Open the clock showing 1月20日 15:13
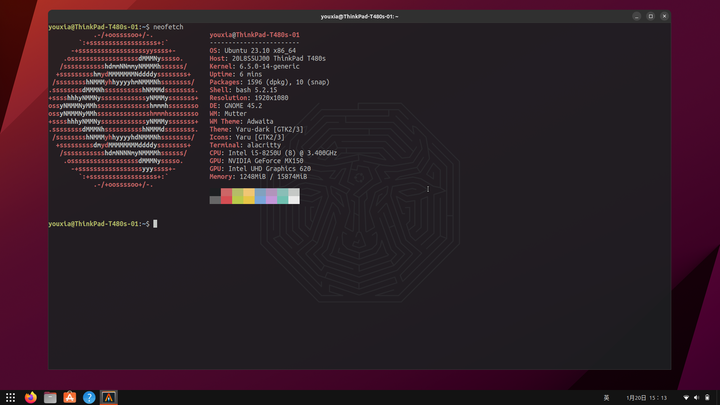720x405 pixels. (647, 398)
